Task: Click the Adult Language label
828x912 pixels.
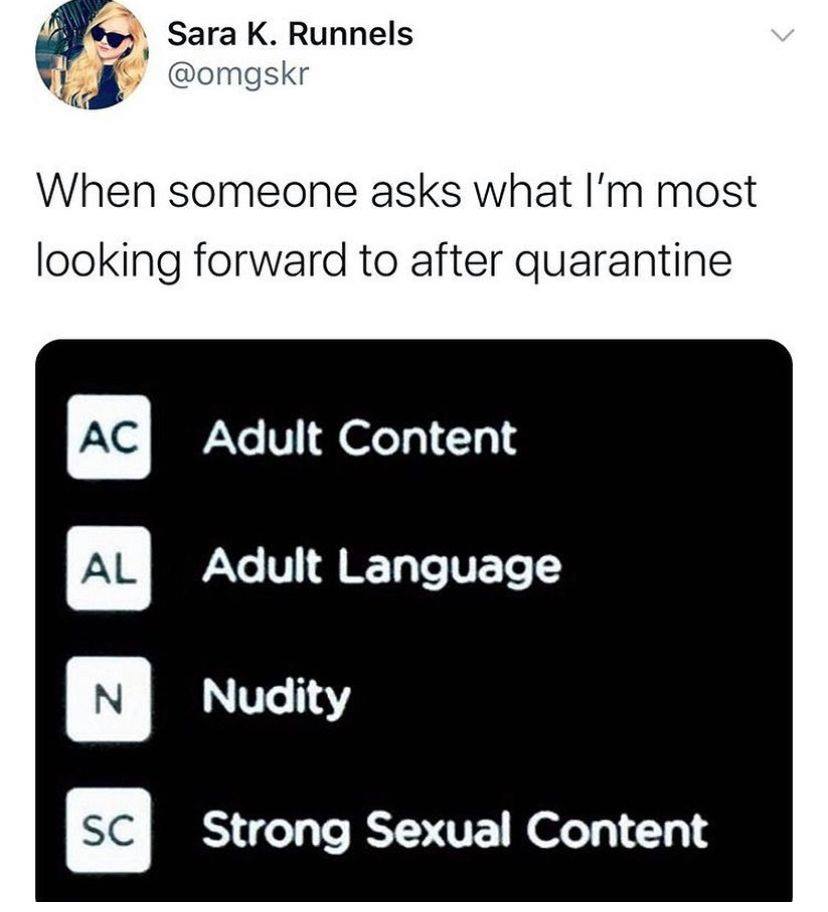Action: click(x=381, y=569)
